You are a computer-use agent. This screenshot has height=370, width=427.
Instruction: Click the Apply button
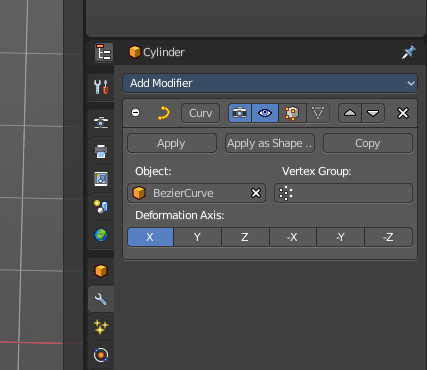click(172, 143)
